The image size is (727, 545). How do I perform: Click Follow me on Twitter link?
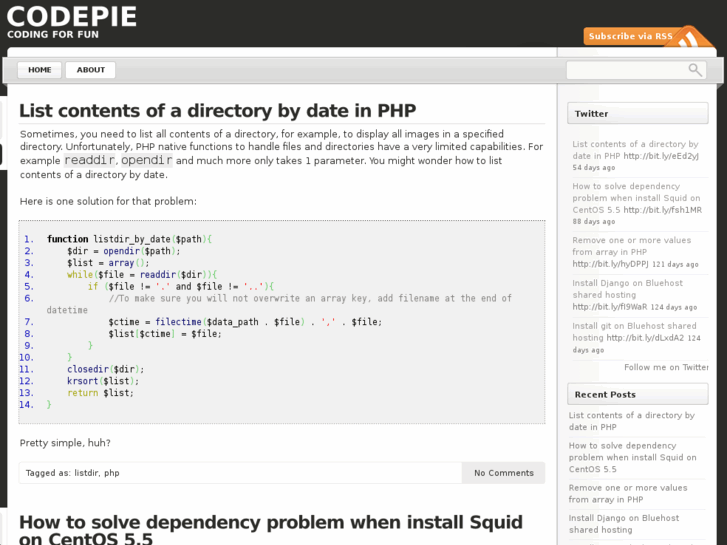click(x=666, y=367)
